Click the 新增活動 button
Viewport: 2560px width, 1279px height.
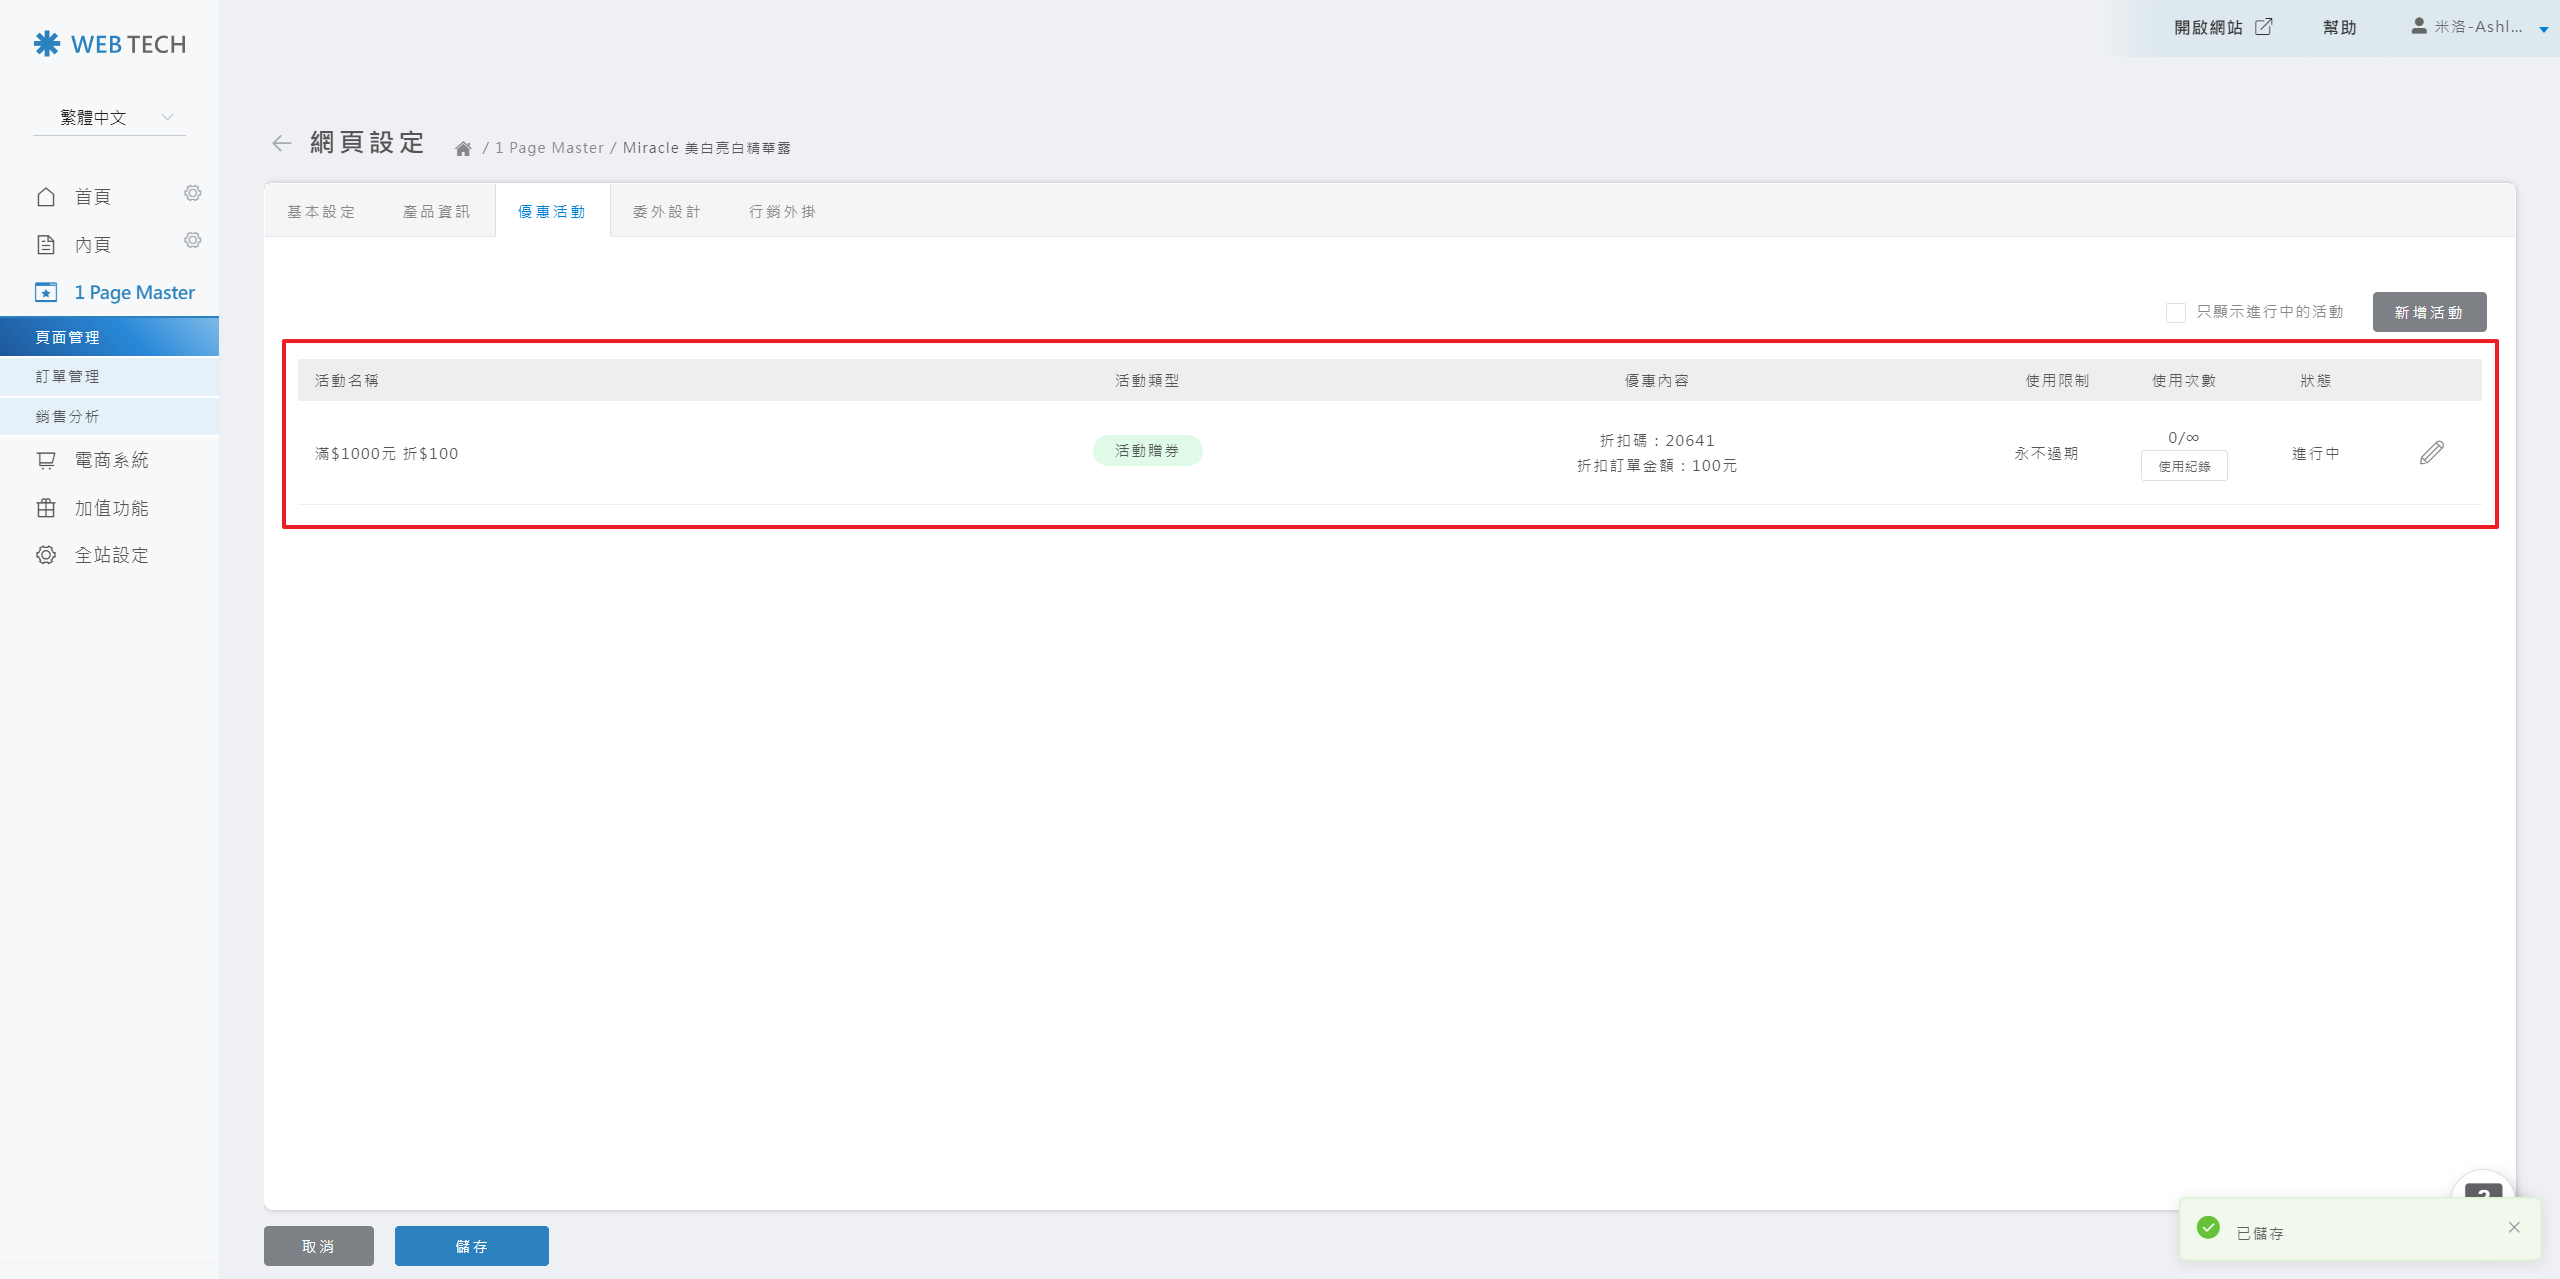coord(2428,313)
